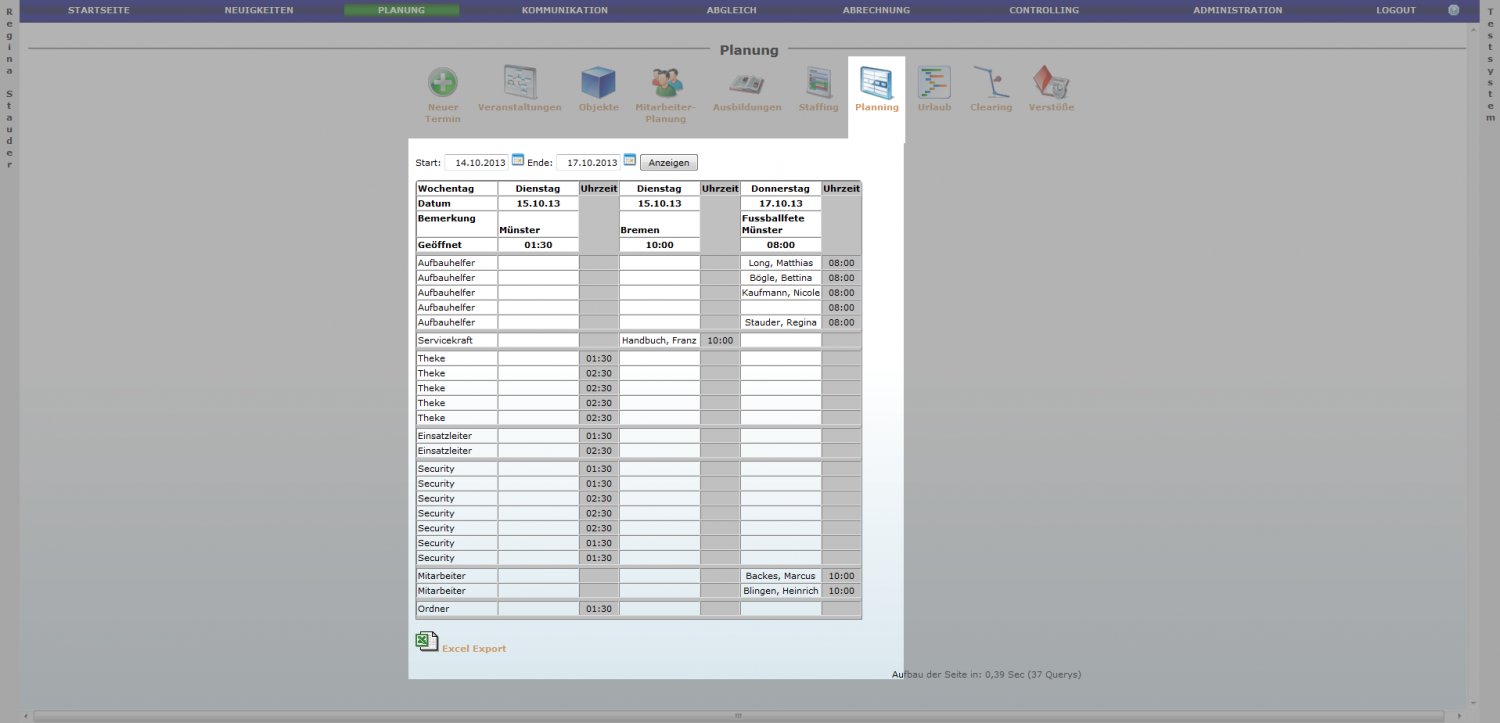Click the Geöffnet row label
Viewport: 1500px width, 723px height.
tap(457, 245)
